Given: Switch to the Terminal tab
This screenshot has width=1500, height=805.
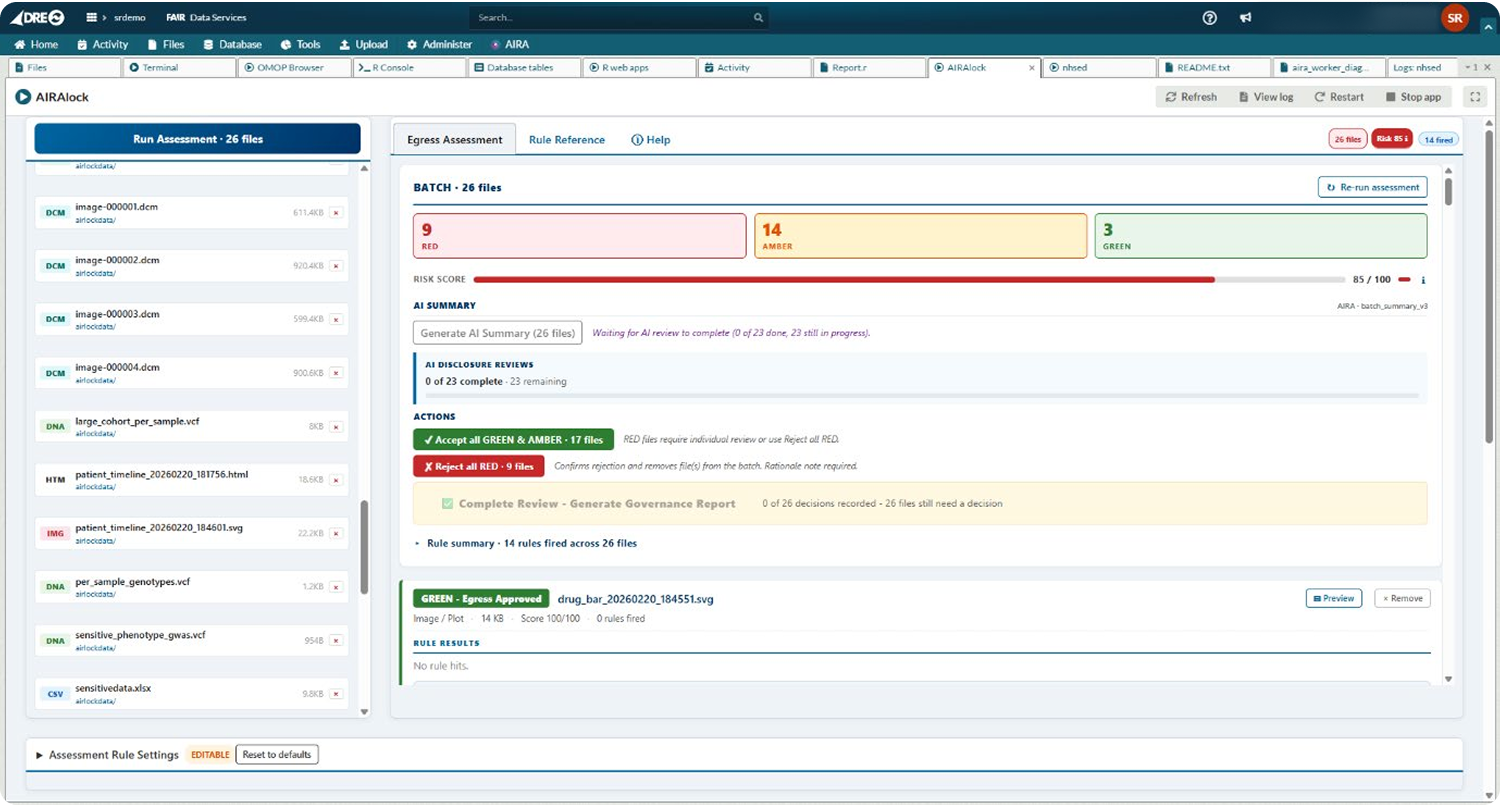Looking at the screenshot, I should click(180, 68).
